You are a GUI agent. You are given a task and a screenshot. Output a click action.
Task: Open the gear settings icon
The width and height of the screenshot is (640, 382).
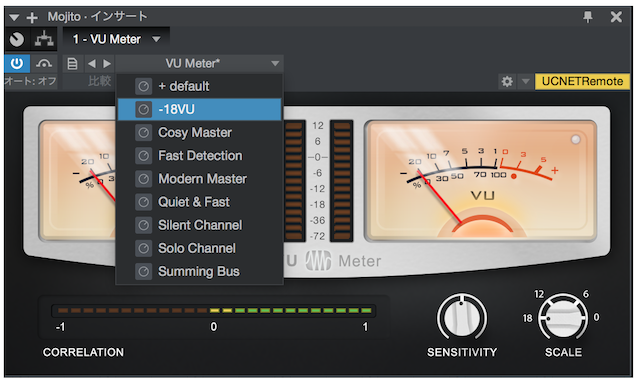(507, 82)
